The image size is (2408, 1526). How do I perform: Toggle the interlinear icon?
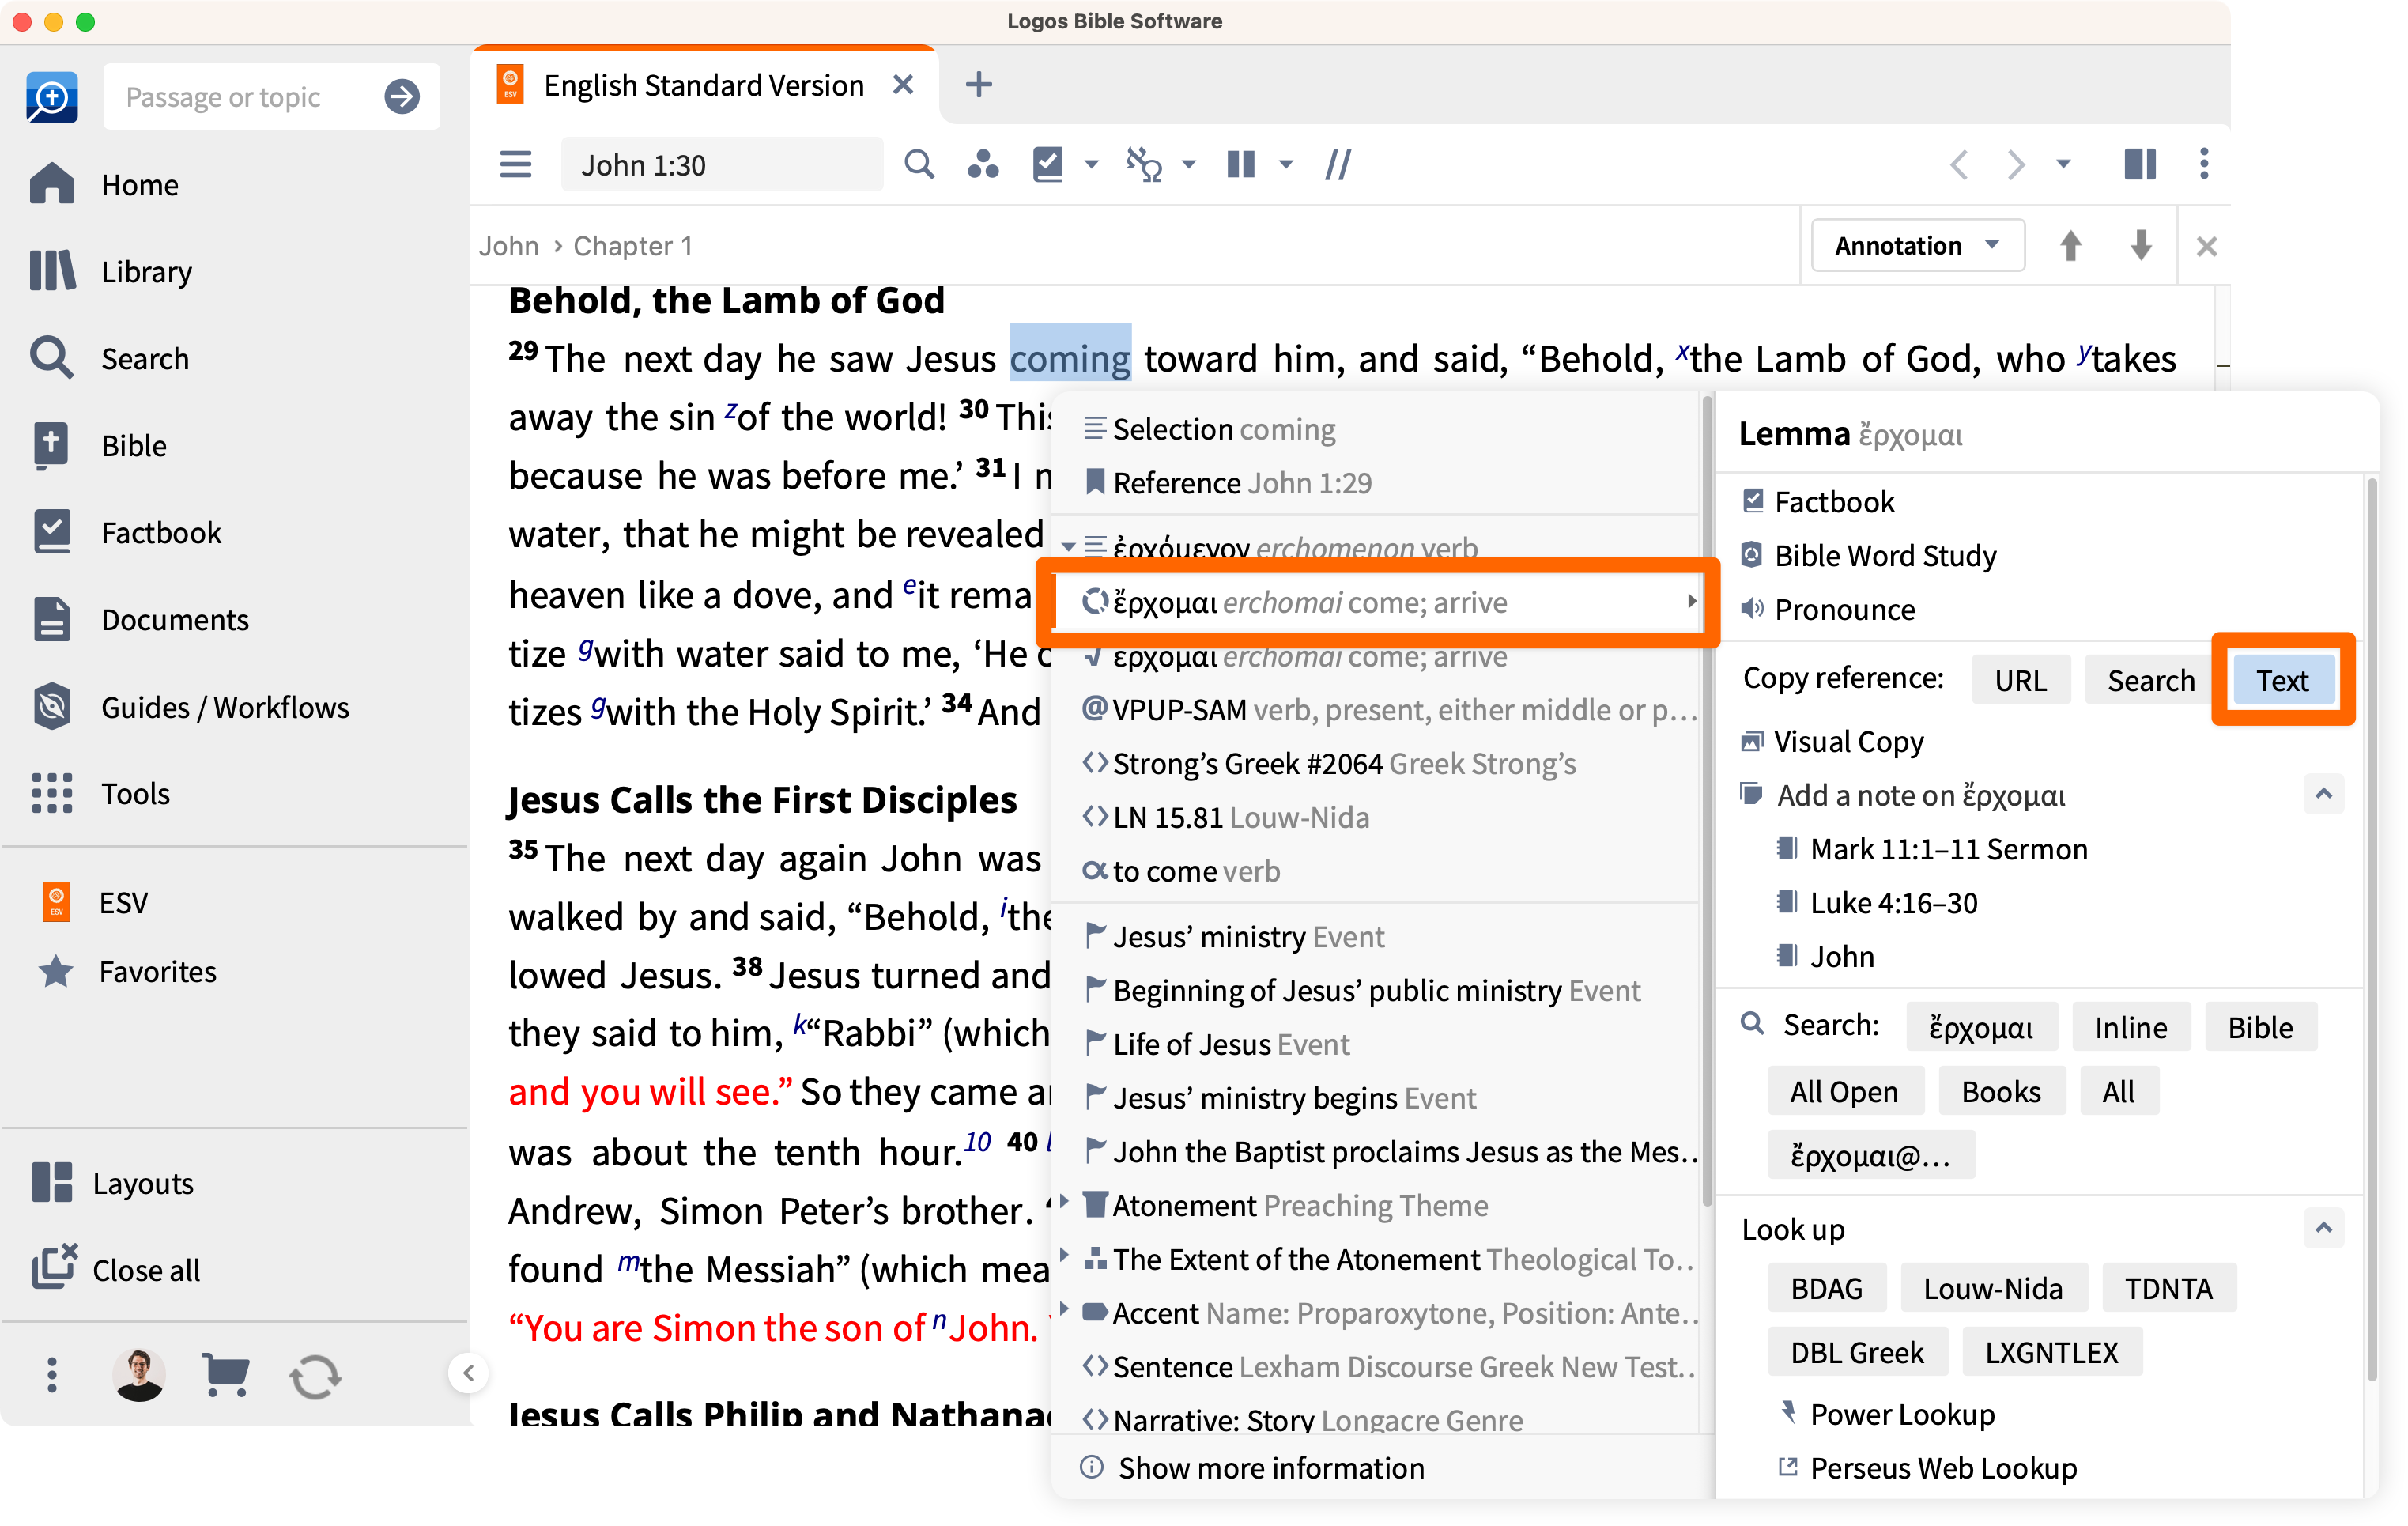[1143, 164]
